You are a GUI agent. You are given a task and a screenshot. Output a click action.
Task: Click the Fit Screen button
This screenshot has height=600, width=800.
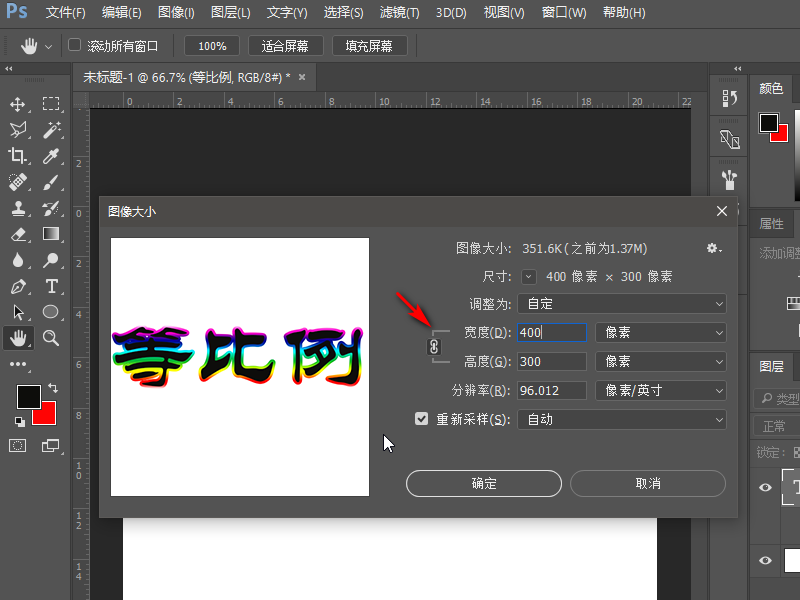click(x=285, y=46)
